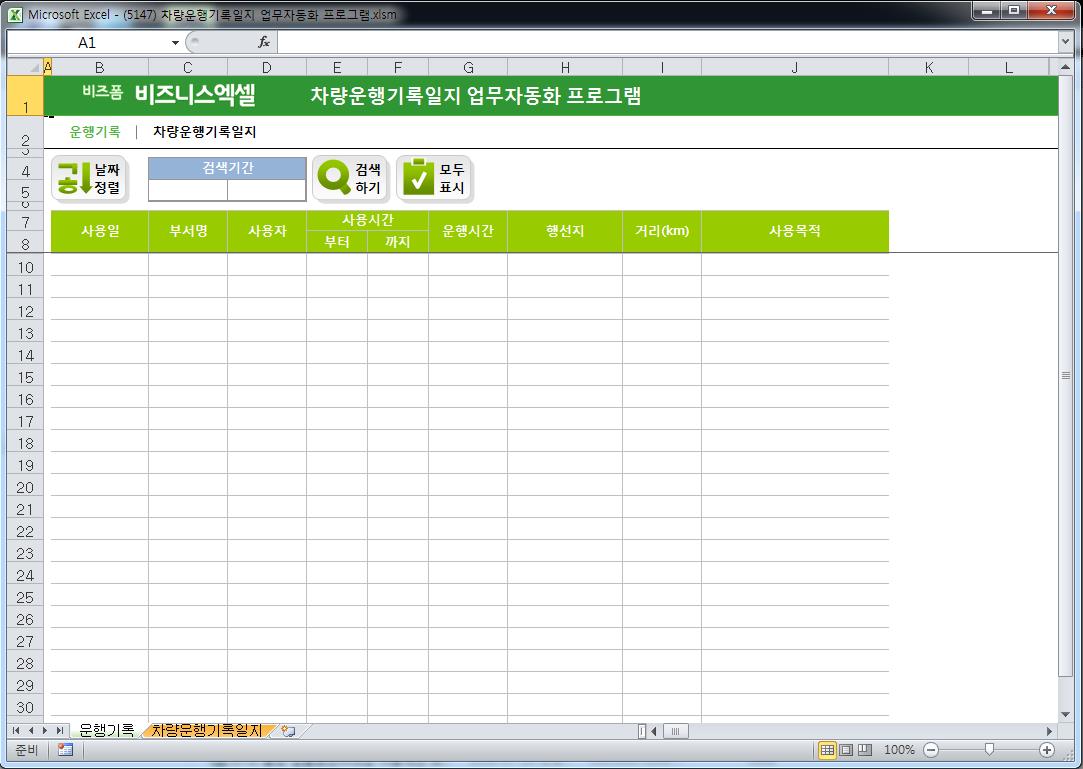This screenshot has width=1083, height=769.
Task: Open the Name Box dropdown arrow
Action: (175, 43)
